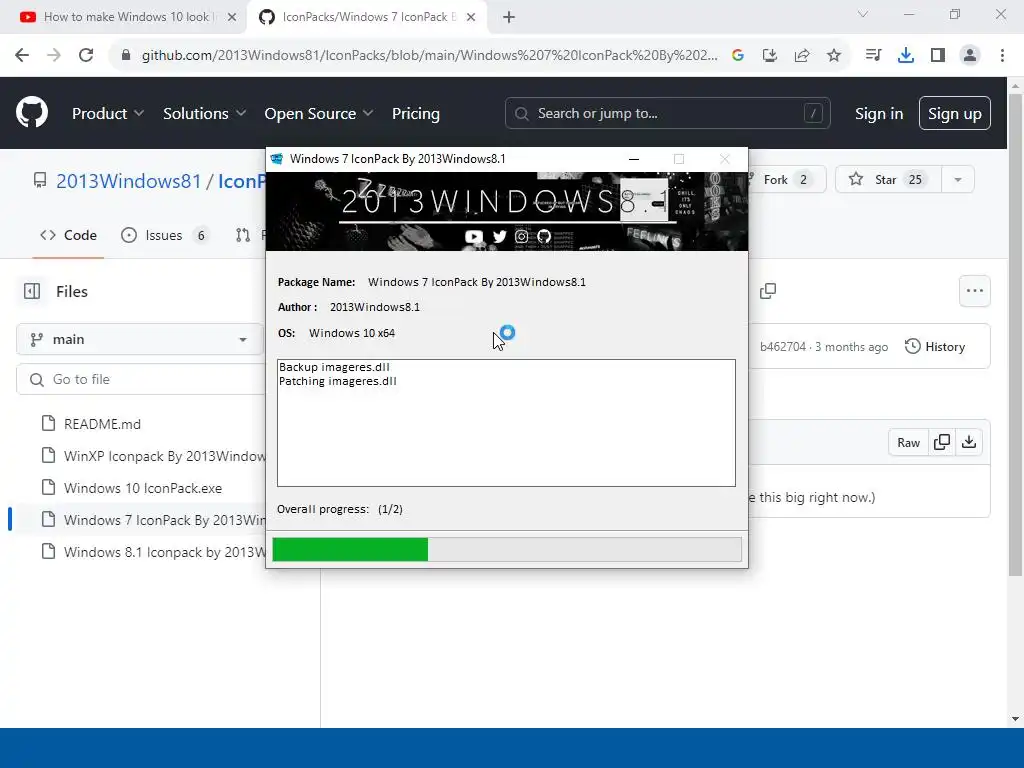Click Twitter icon in installer banner

[500, 236]
